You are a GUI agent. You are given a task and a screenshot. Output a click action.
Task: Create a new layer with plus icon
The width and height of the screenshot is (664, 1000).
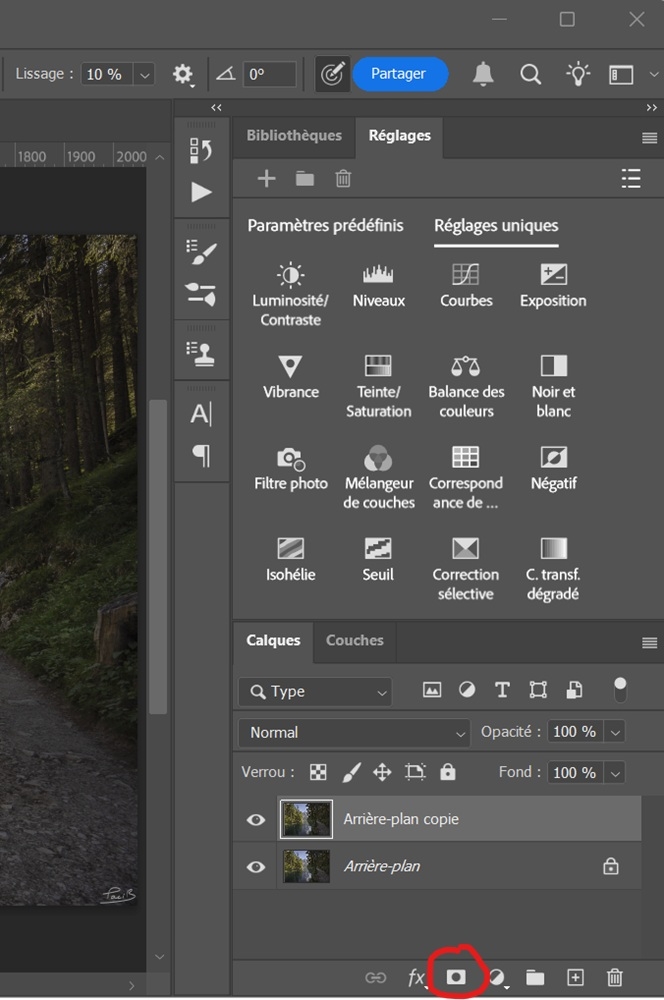pyautogui.click(x=575, y=977)
